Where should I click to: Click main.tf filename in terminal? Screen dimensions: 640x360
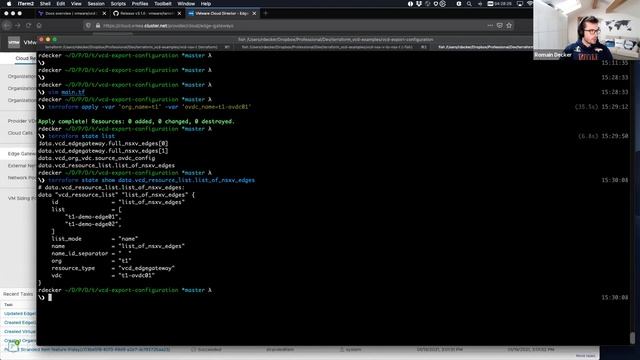73,92
